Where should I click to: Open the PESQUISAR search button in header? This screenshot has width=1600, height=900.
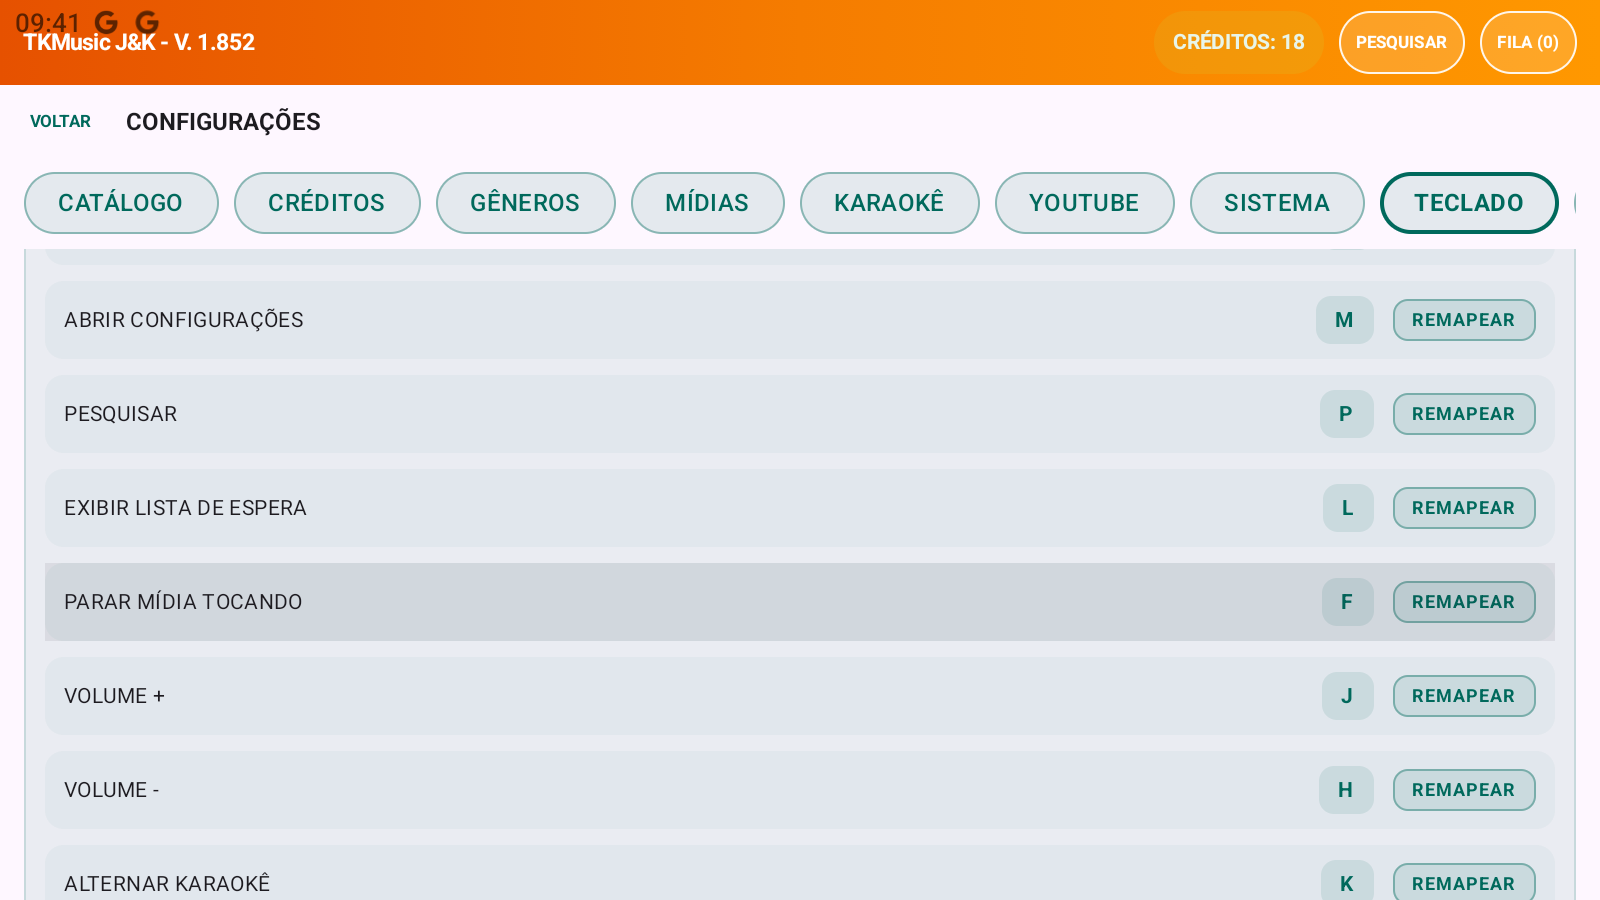click(1401, 42)
